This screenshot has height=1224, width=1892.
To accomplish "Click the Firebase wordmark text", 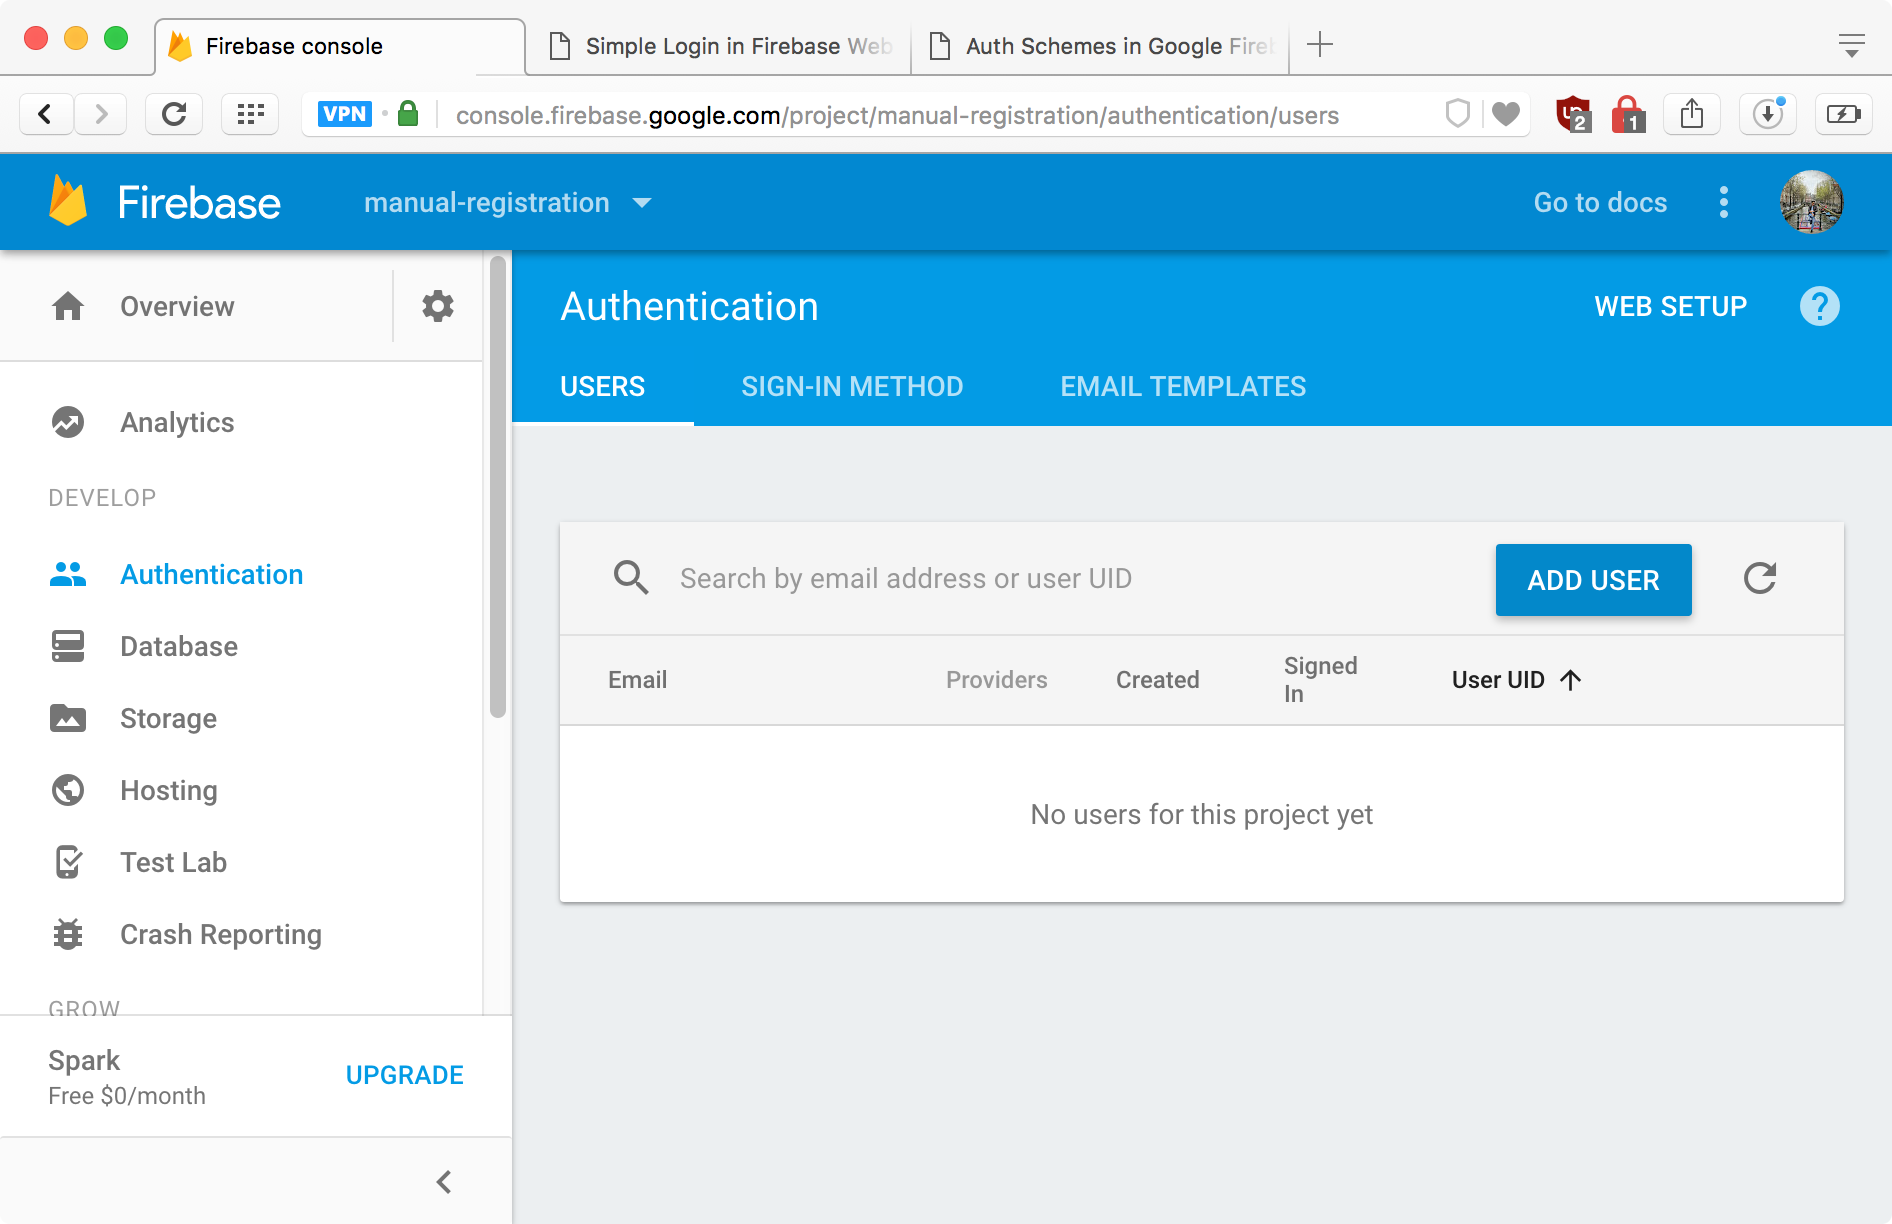I will (x=199, y=202).
